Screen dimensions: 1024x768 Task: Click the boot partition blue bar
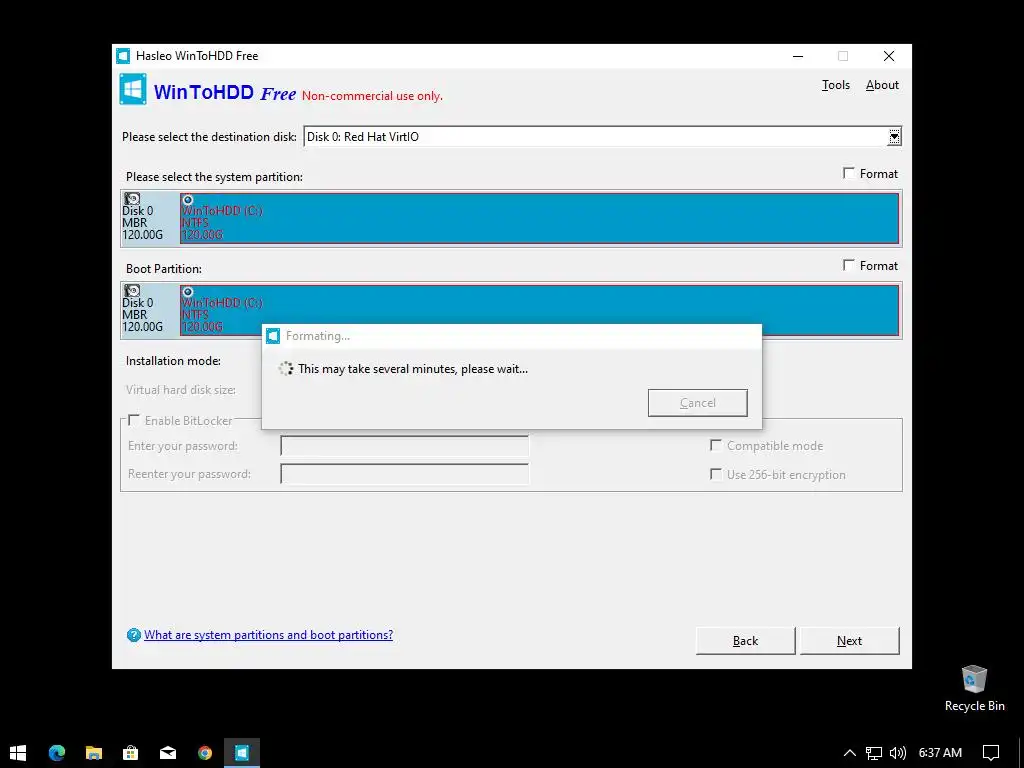click(x=539, y=310)
